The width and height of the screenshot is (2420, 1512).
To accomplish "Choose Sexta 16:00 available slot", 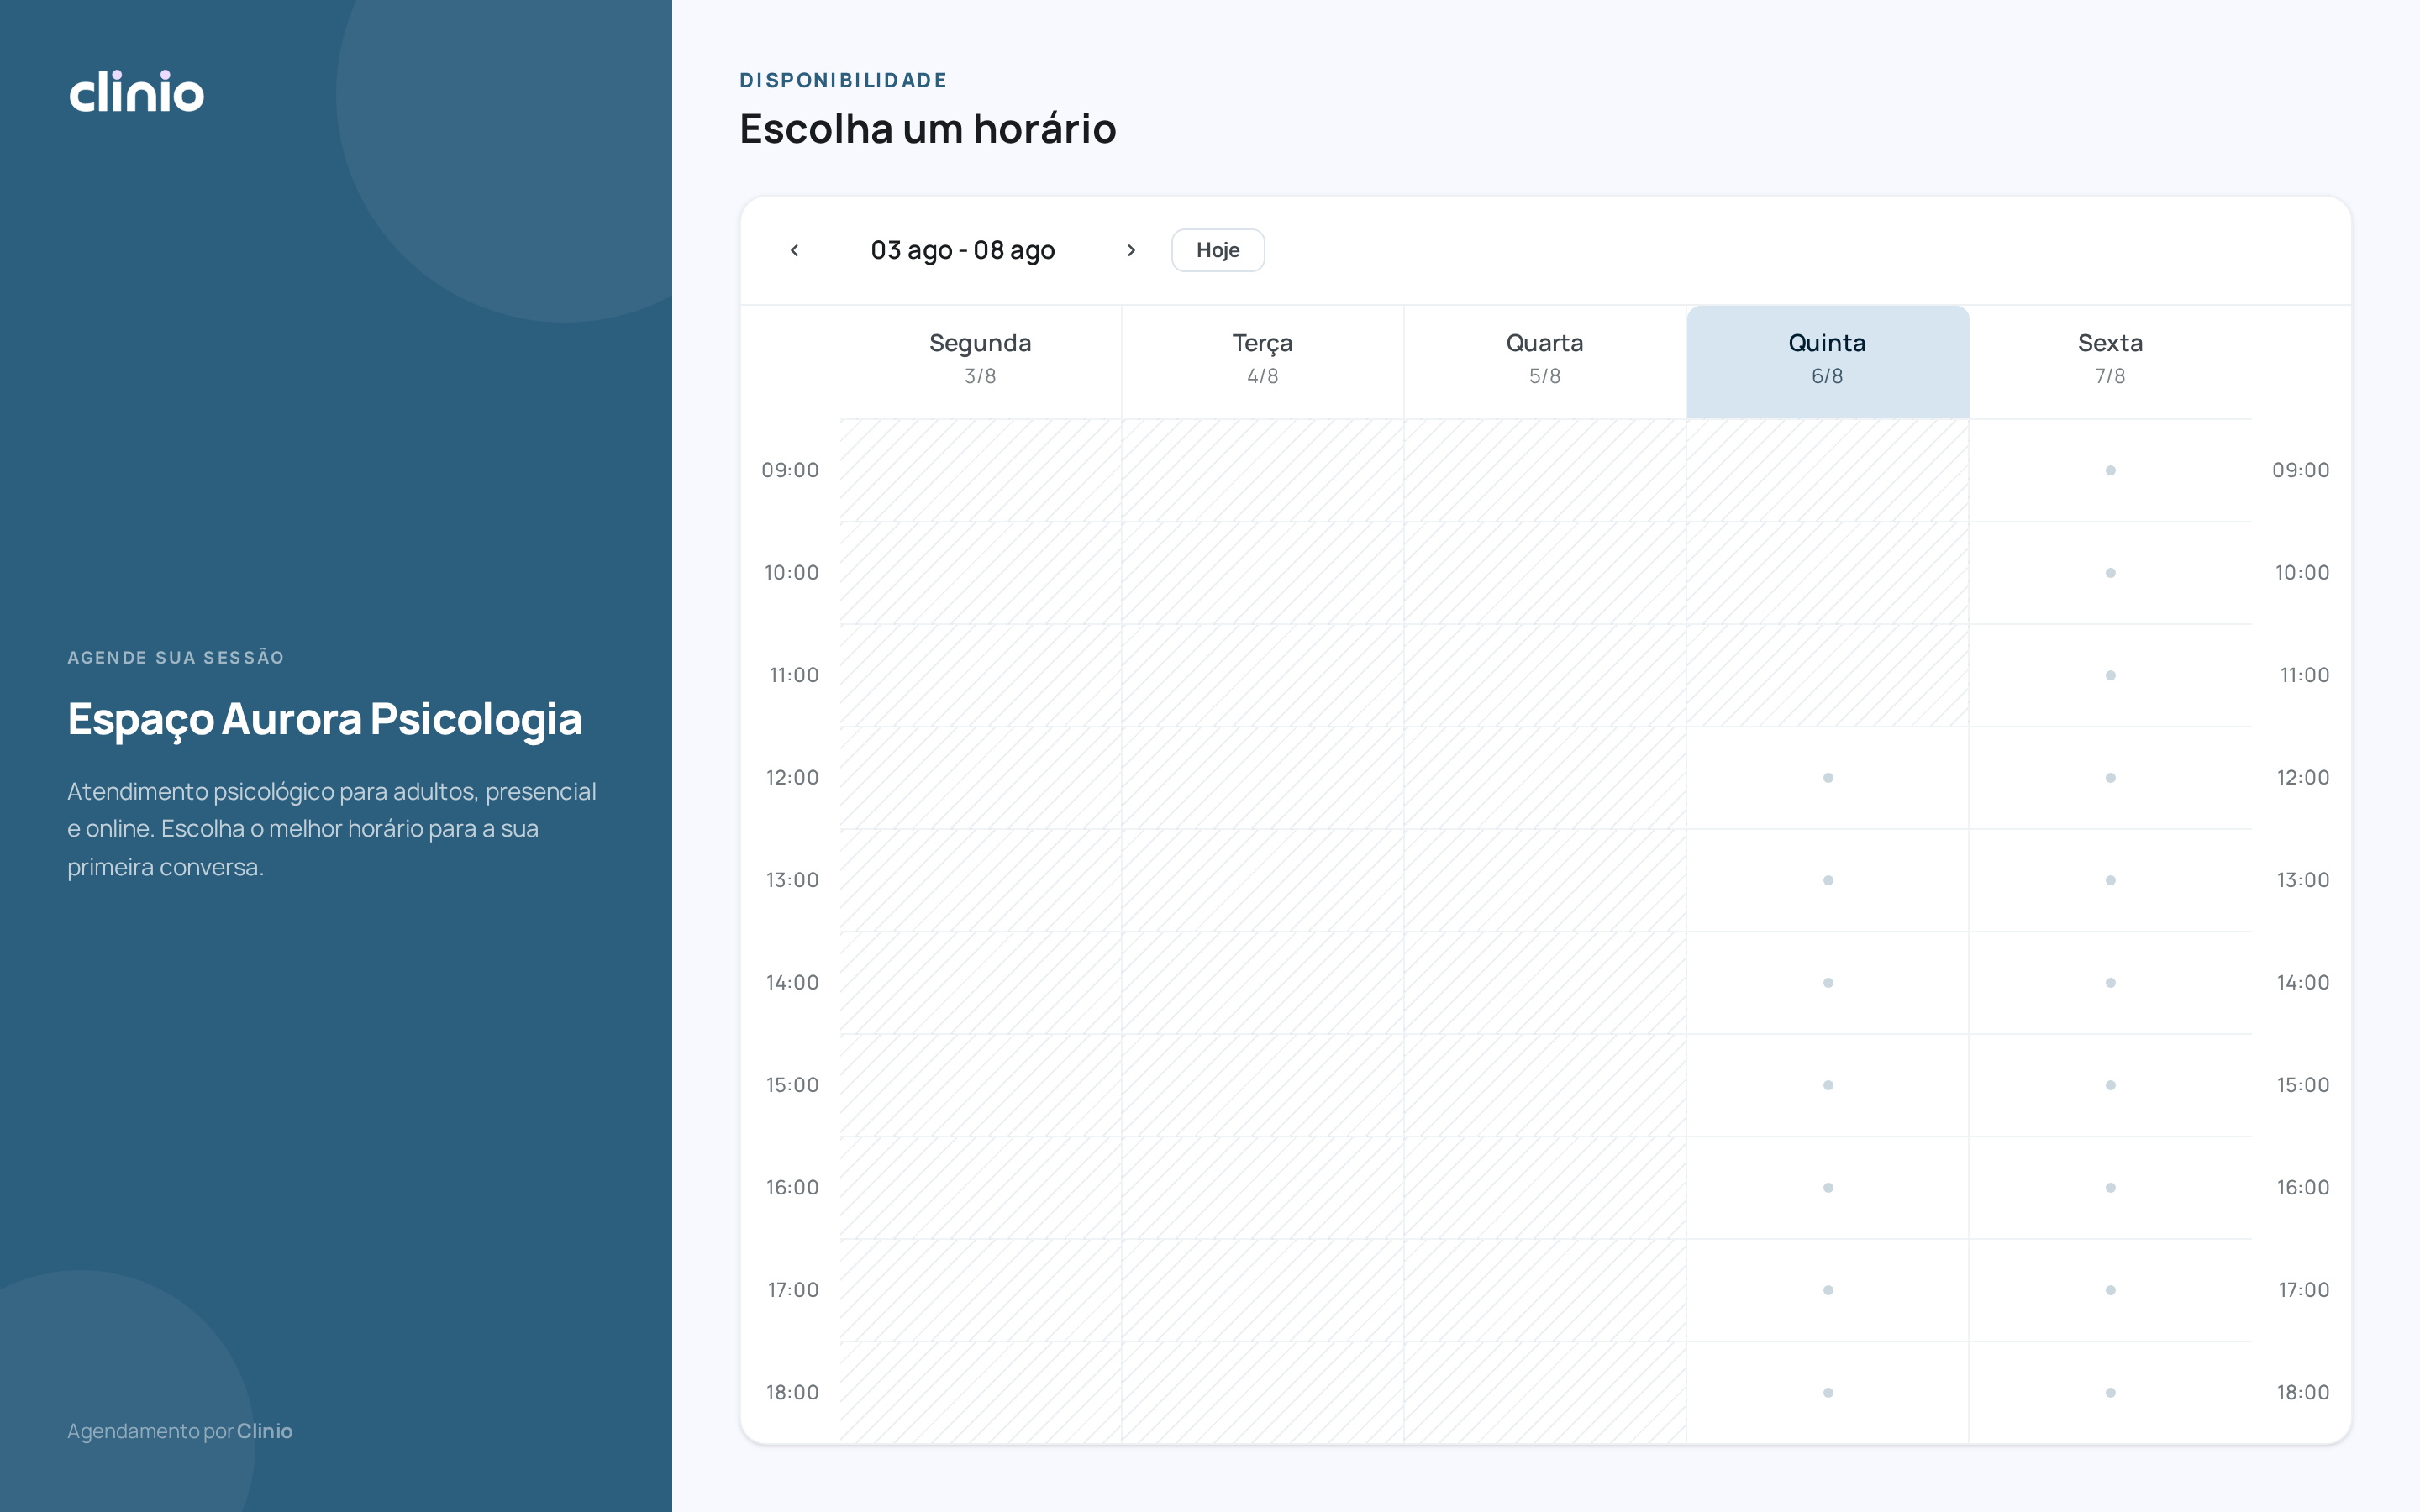I will 2110,1188.
